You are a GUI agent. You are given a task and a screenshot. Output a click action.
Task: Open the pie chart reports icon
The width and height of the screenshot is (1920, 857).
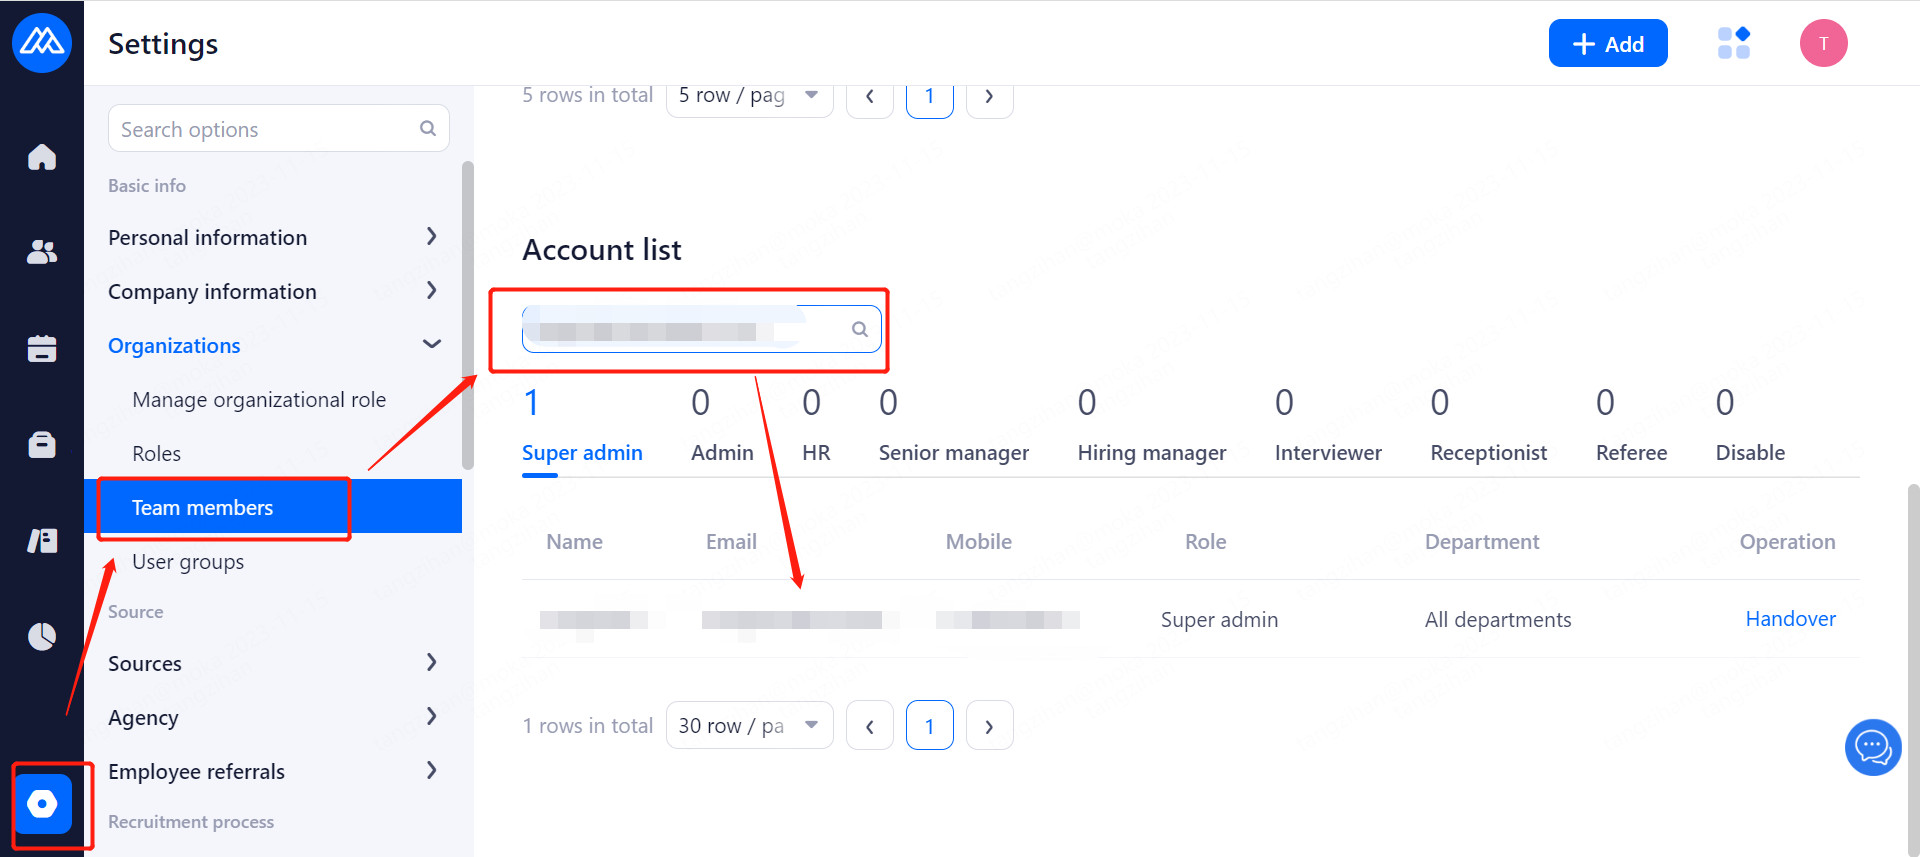[x=42, y=636]
